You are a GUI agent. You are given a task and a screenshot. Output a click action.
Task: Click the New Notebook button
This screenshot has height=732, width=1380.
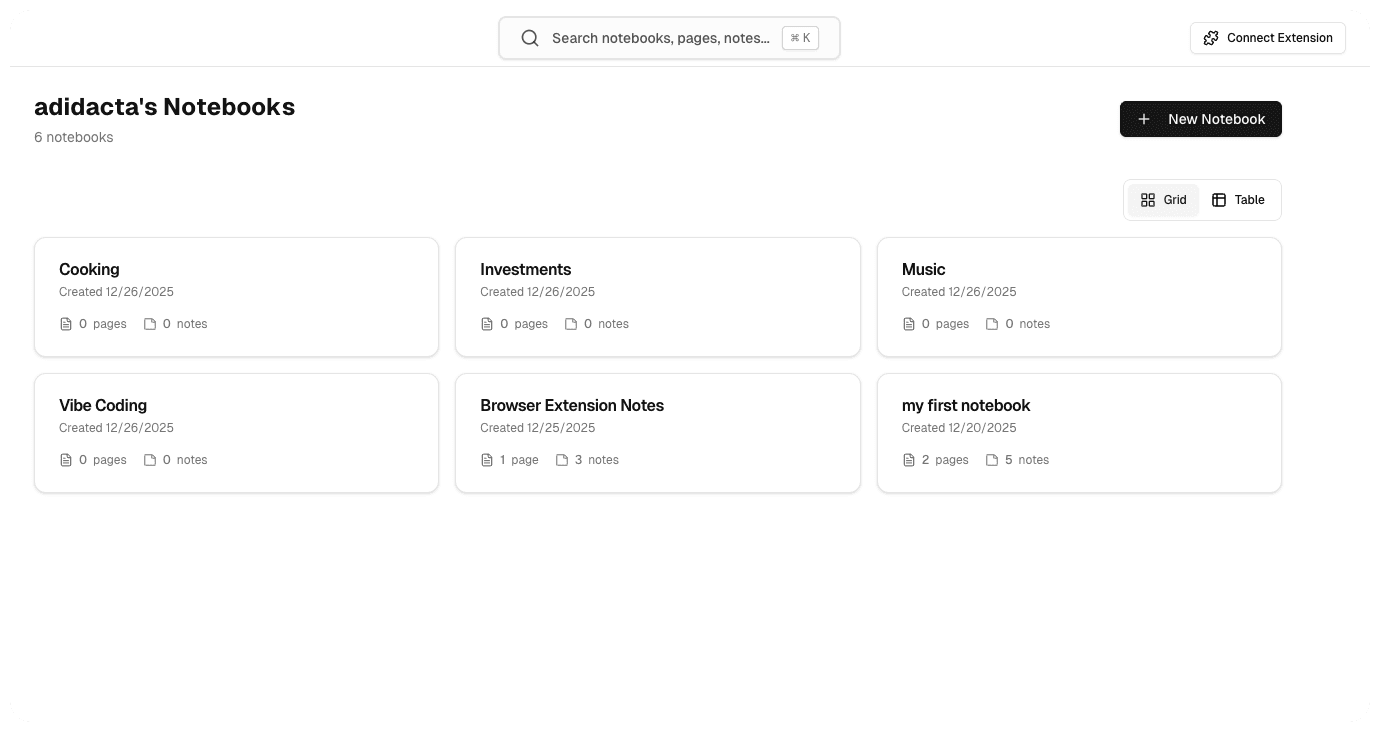tap(1201, 119)
